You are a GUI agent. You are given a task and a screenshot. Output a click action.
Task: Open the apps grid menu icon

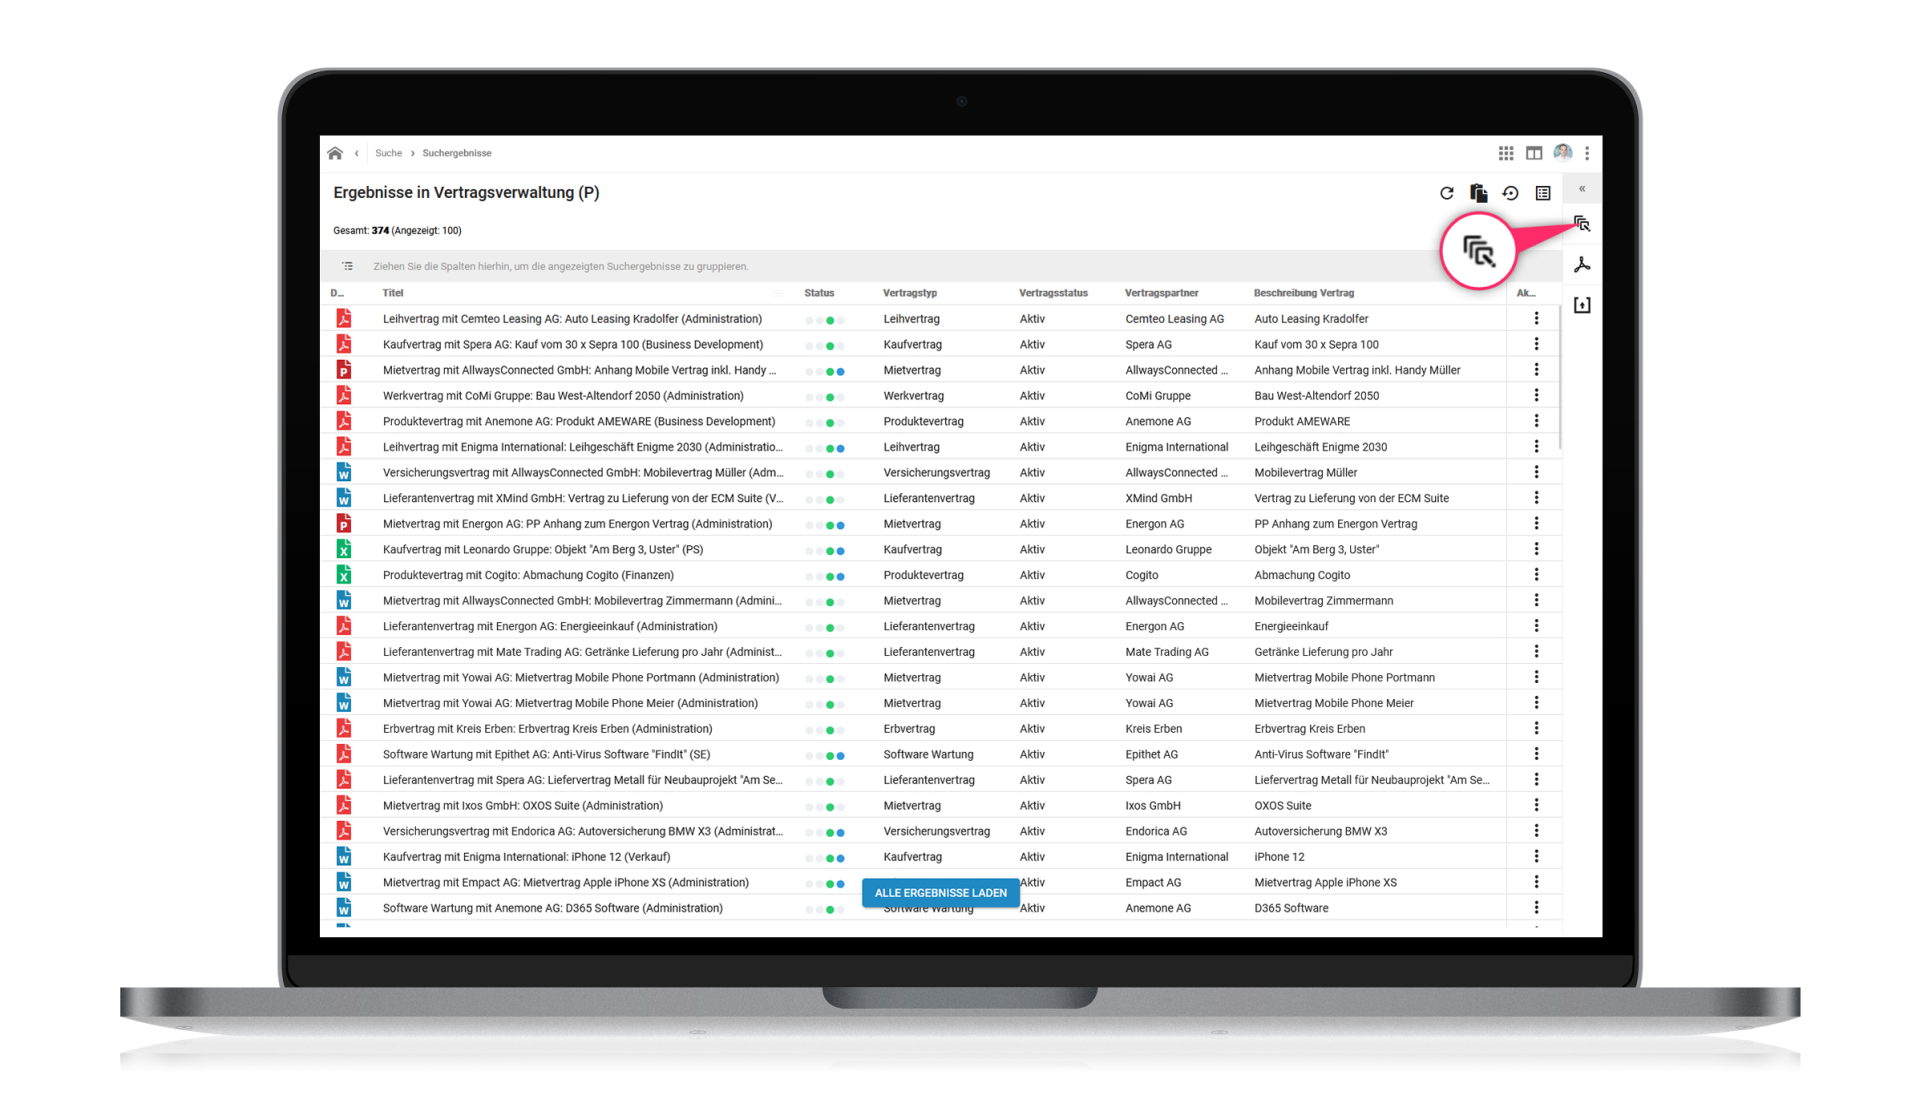pos(1505,153)
